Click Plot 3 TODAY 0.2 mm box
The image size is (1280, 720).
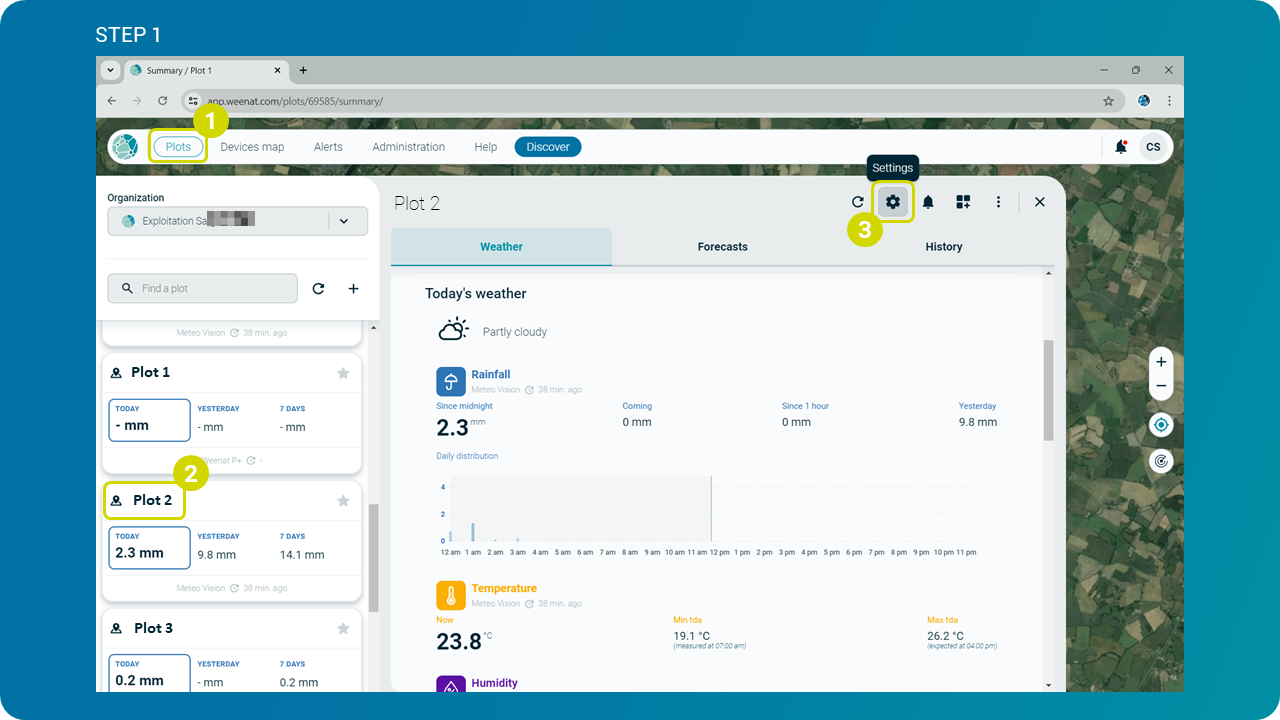149,673
